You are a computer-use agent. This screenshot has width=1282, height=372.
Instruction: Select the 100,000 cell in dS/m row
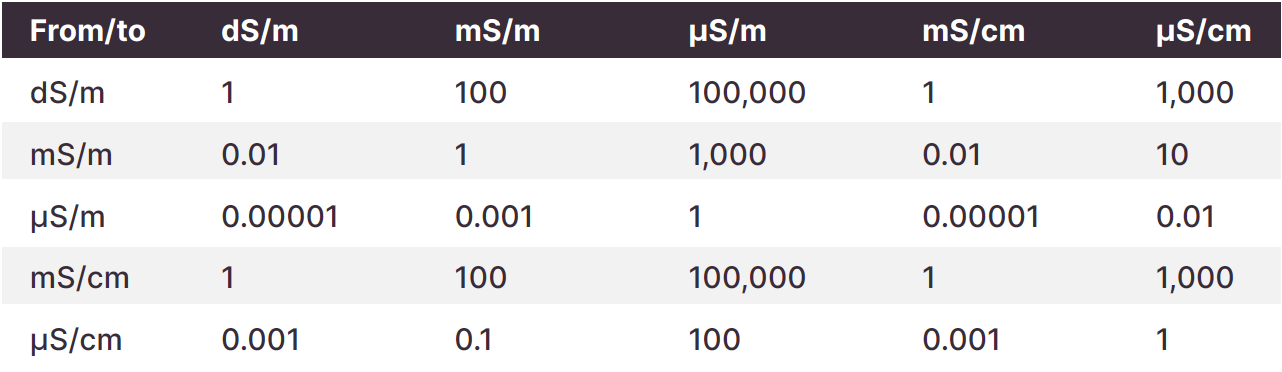tap(747, 93)
